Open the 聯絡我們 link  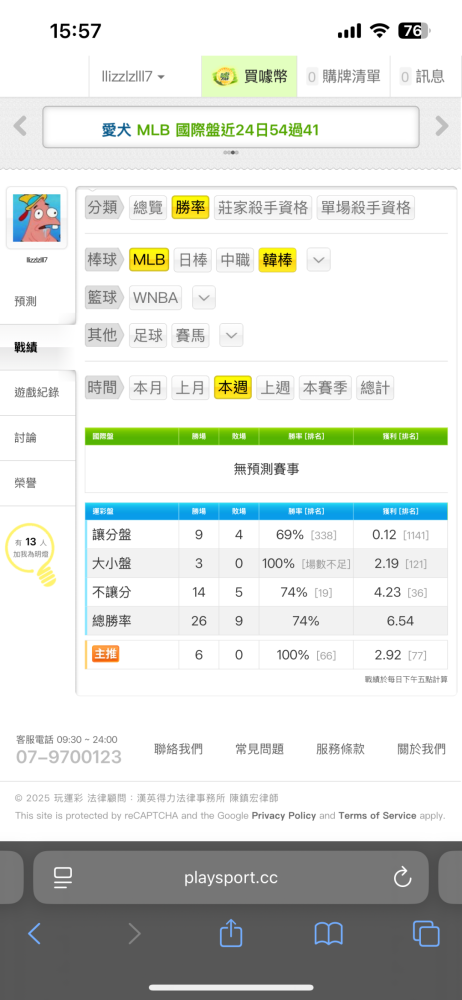pos(179,749)
